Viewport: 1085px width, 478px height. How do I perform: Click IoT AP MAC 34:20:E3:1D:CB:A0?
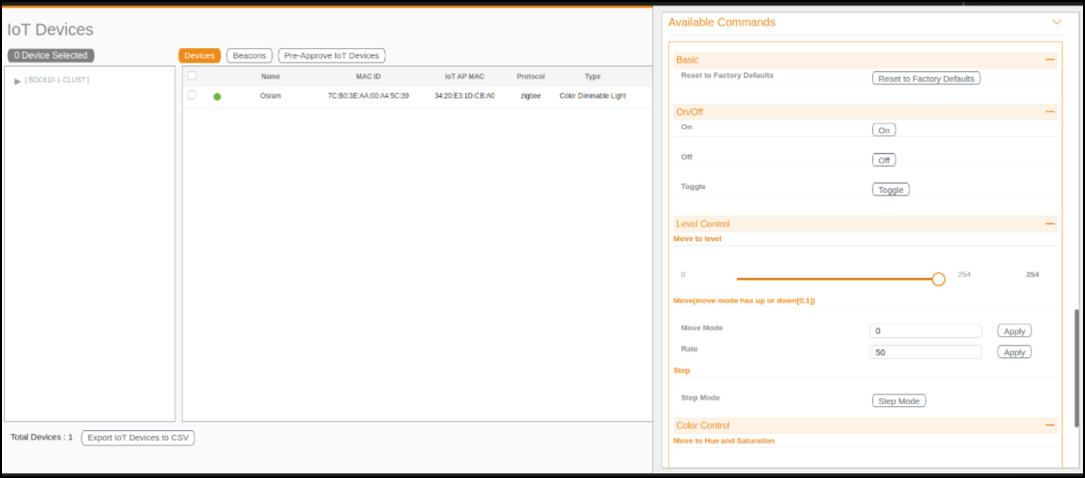pos(464,96)
